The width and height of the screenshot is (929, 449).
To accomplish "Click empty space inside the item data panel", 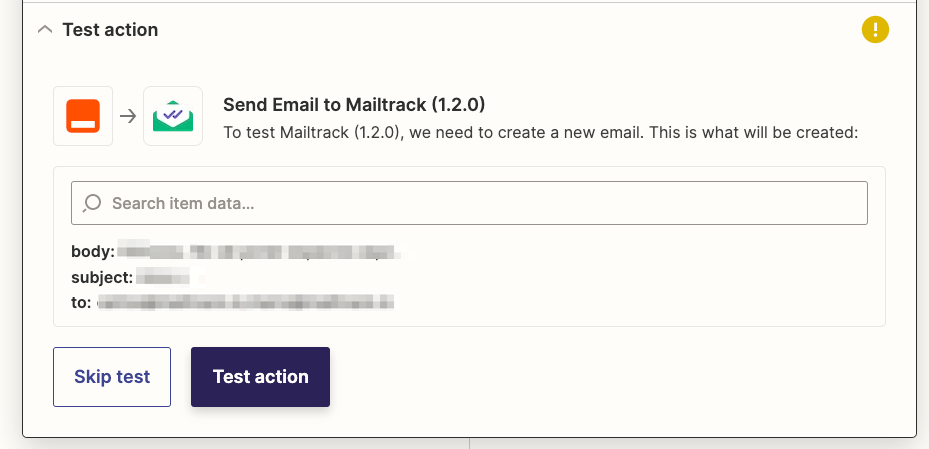I will 640,280.
